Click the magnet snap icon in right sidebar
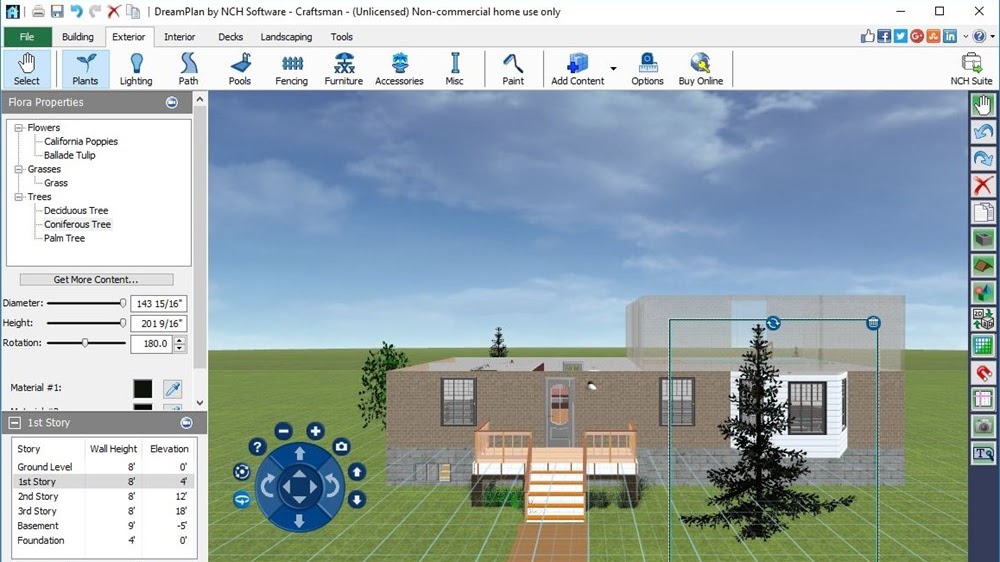The image size is (1000, 562). (x=983, y=373)
